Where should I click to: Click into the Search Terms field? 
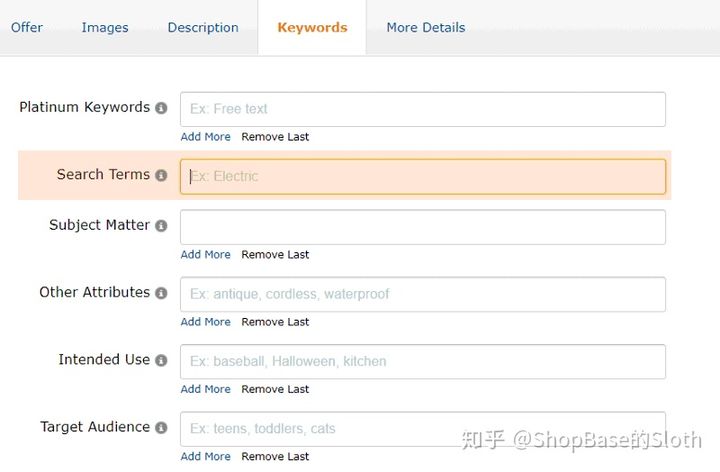point(422,176)
